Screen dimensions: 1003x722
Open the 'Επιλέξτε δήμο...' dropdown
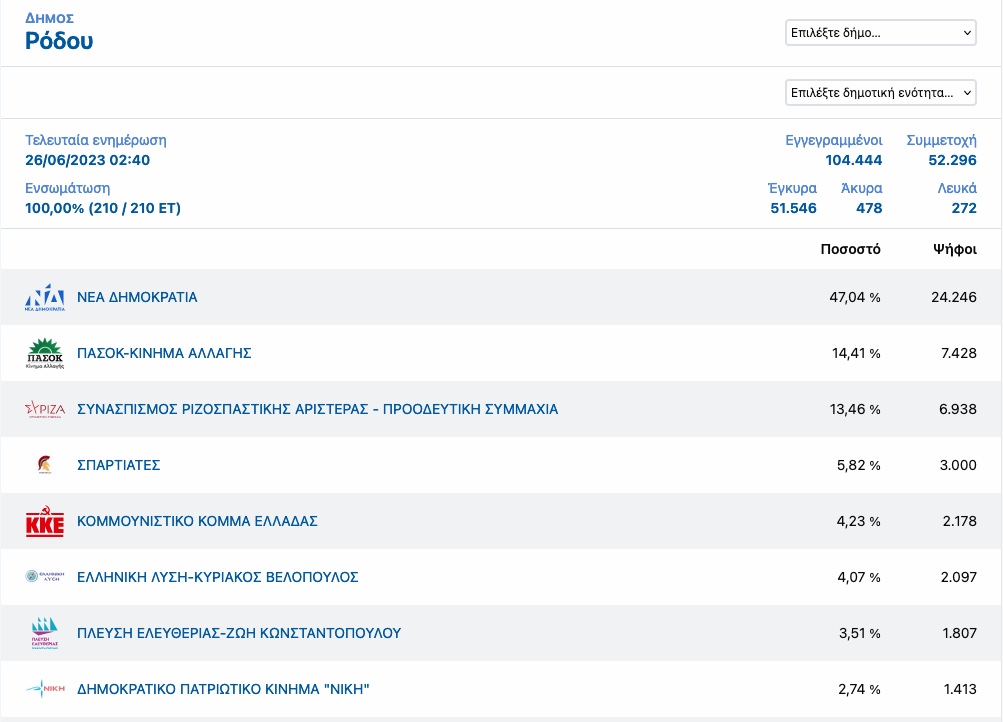point(881,33)
